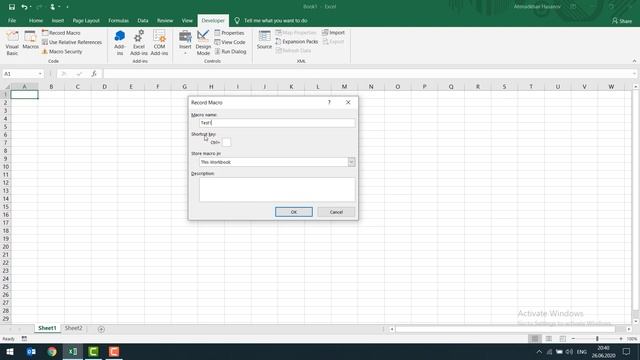Toggle Design Mode
This screenshot has width=640, height=360.
203,42
